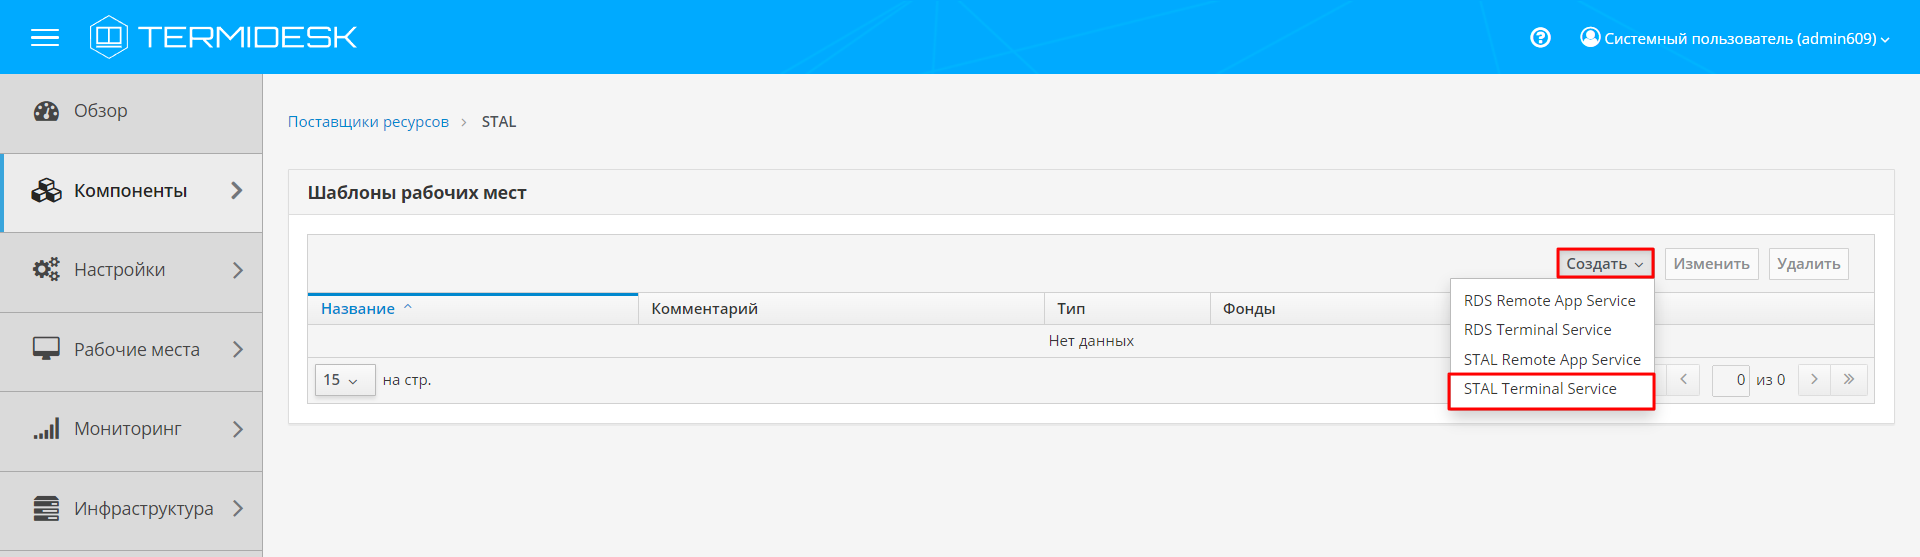The height and width of the screenshot is (557, 1920).
Task: Click the Компоненты cubes icon
Action: (46, 191)
